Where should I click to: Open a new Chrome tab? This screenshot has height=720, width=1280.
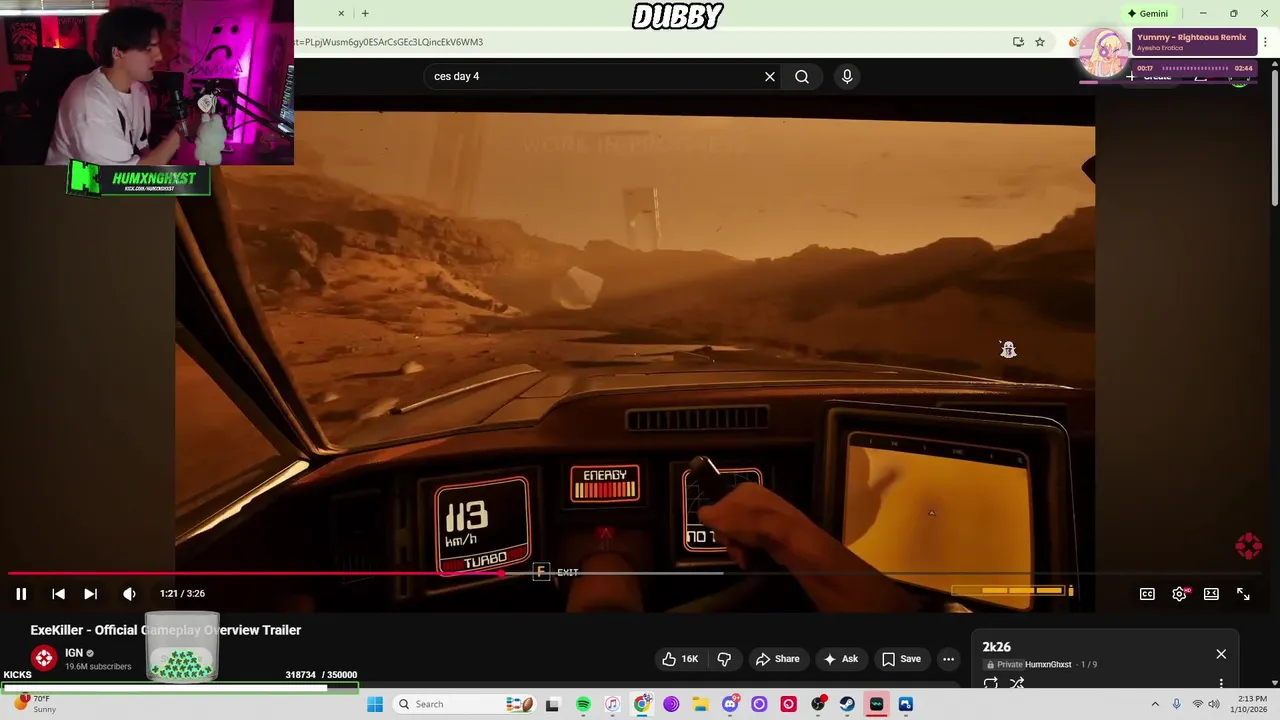[x=365, y=13]
